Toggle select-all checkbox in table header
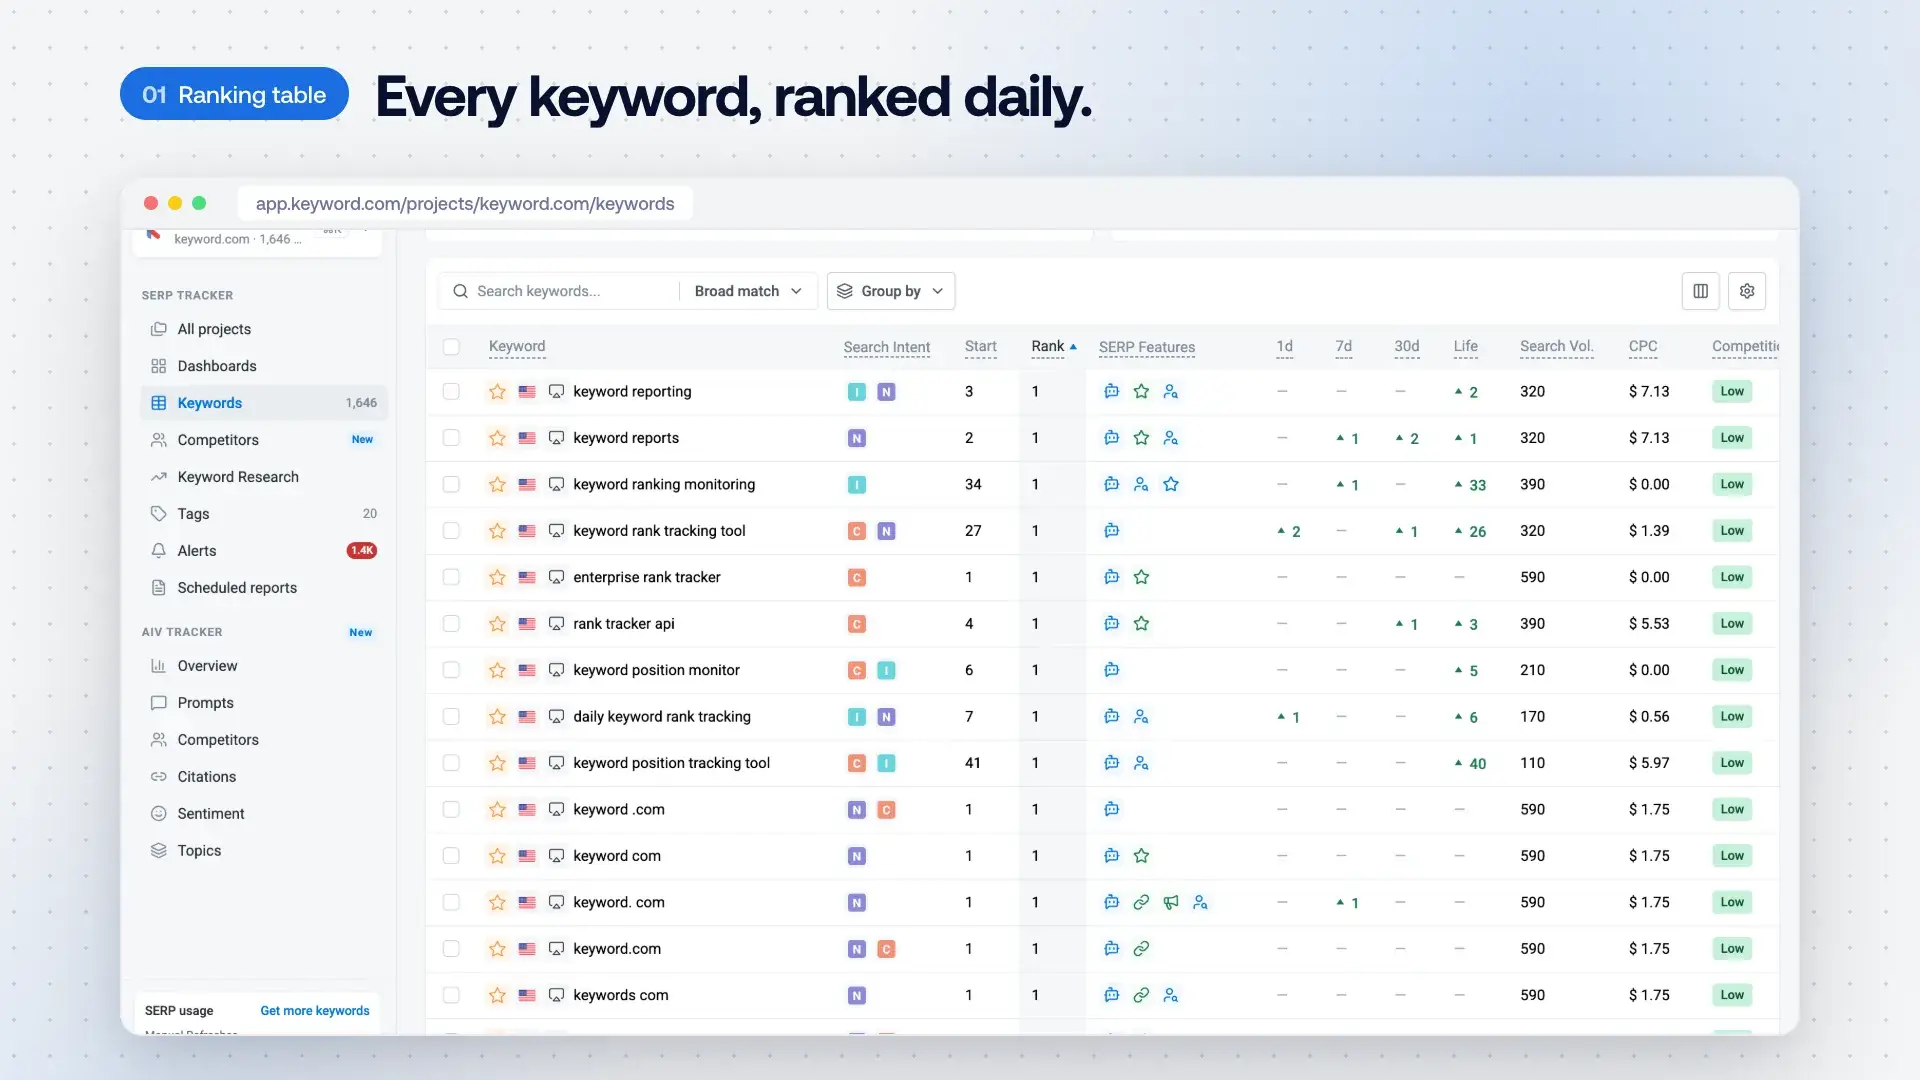1920x1080 pixels. 451,347
